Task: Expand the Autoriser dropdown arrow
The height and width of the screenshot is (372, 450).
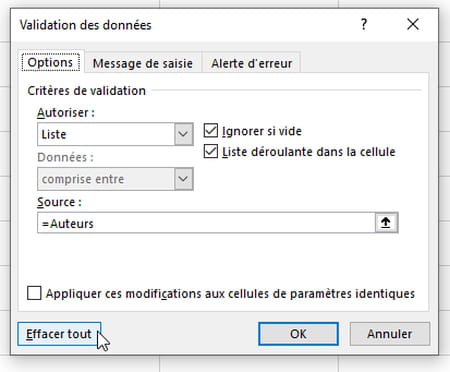Action: pyautogui.click(x=183, y=134)
